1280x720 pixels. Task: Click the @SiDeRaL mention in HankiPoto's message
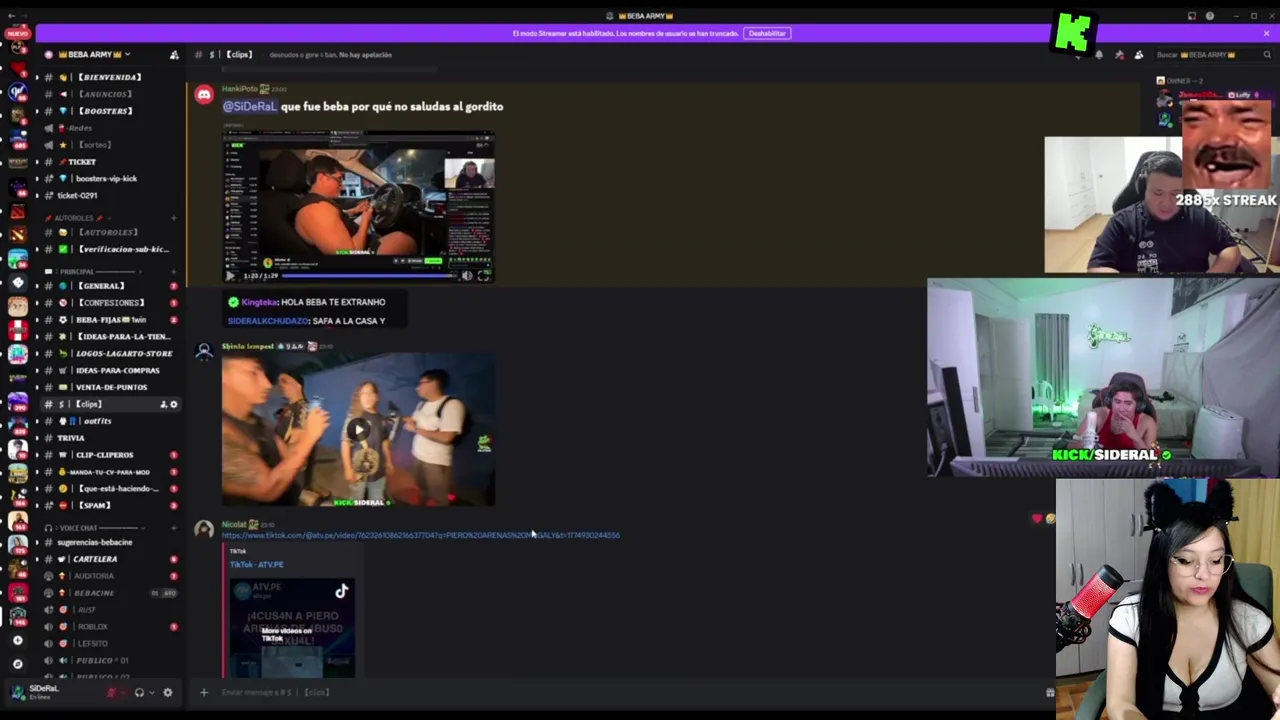click(x=249, y=106)
